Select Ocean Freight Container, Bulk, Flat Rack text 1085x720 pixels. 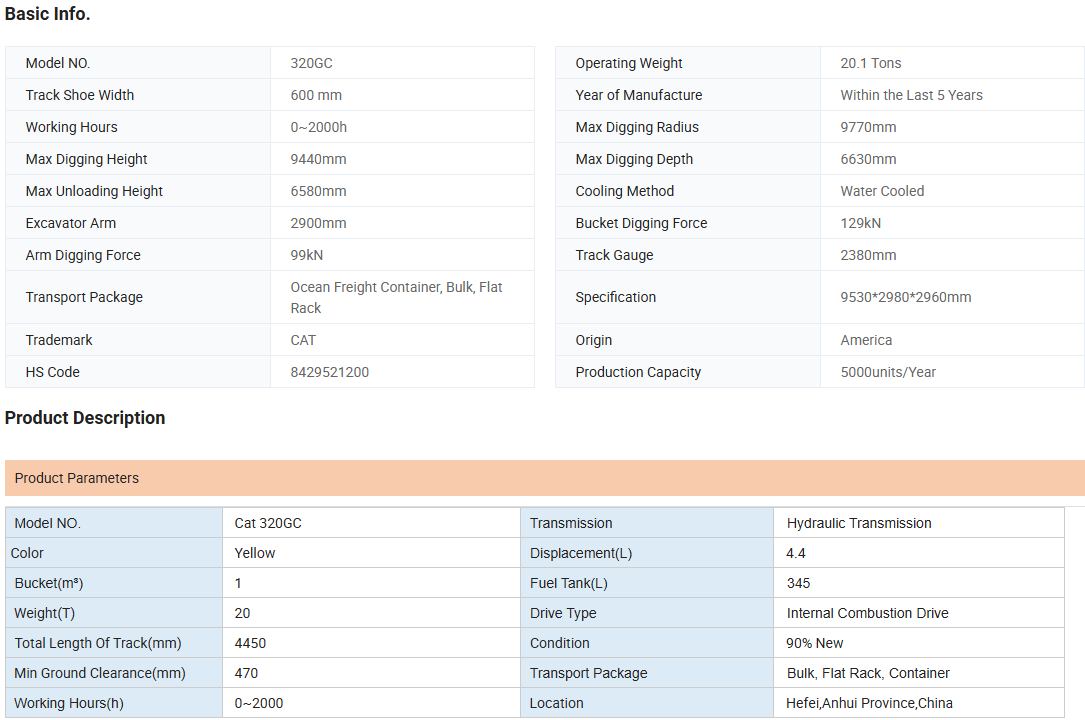point(396,297)
